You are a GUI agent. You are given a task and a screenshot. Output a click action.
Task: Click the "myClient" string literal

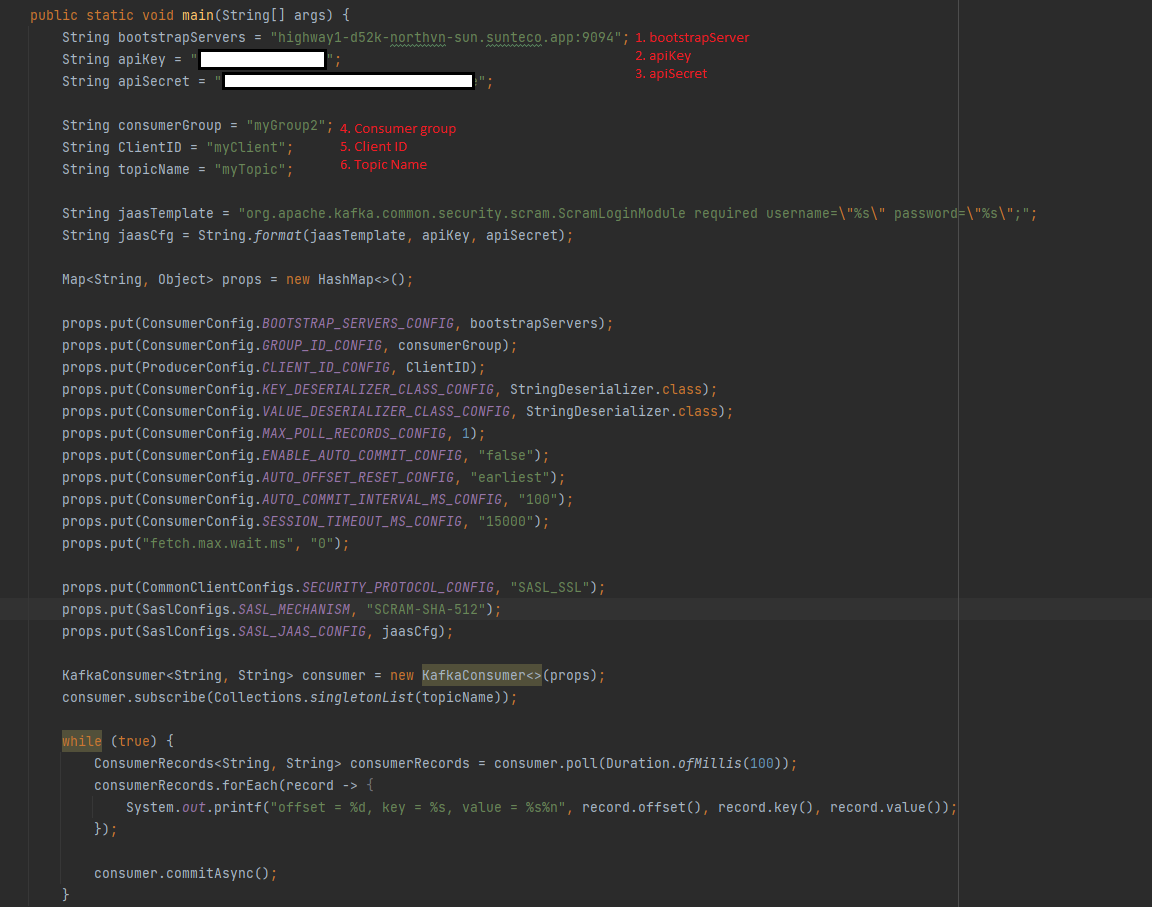pyautogui.click(x=246, y=147)
